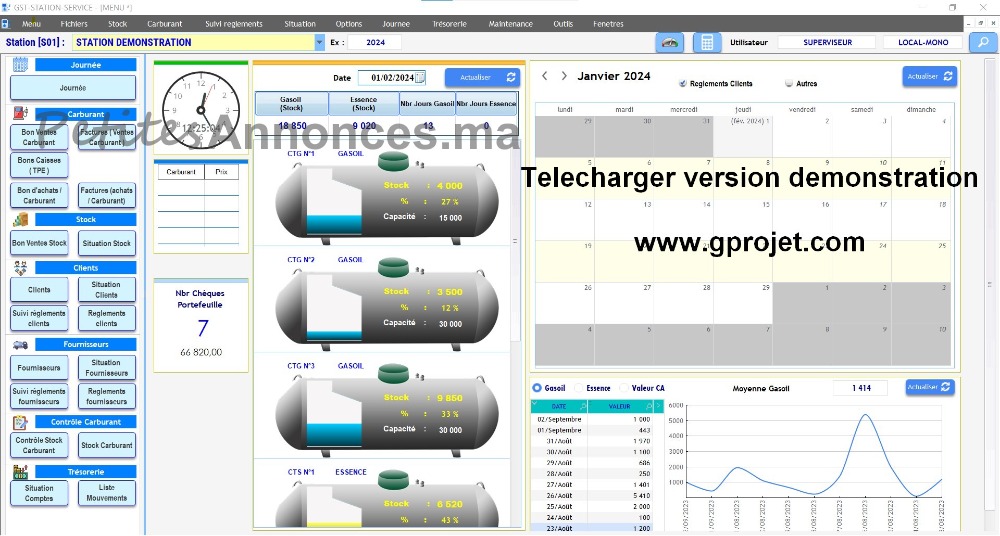Open Bons Caisses (TPE)
The width and height of the screenshot is (1000, 536).
[39, 165]
